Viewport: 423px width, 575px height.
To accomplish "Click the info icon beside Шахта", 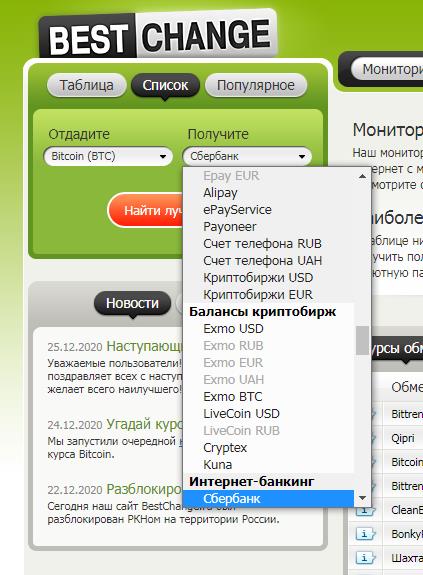I will pyautogui.click(x=365, y=558).
